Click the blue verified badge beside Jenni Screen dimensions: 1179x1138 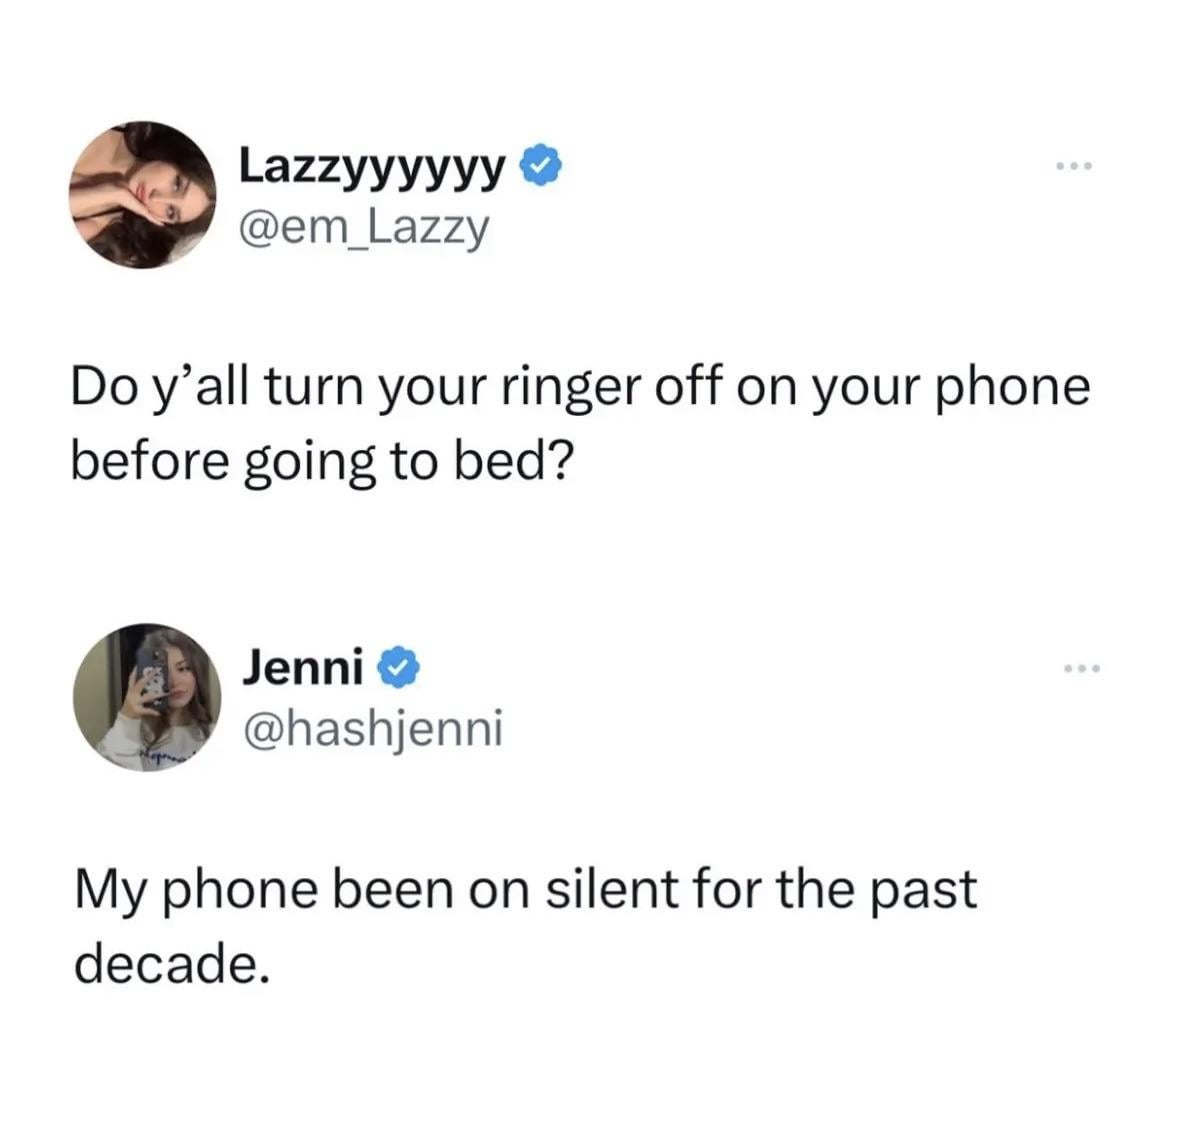click(399, 666)
